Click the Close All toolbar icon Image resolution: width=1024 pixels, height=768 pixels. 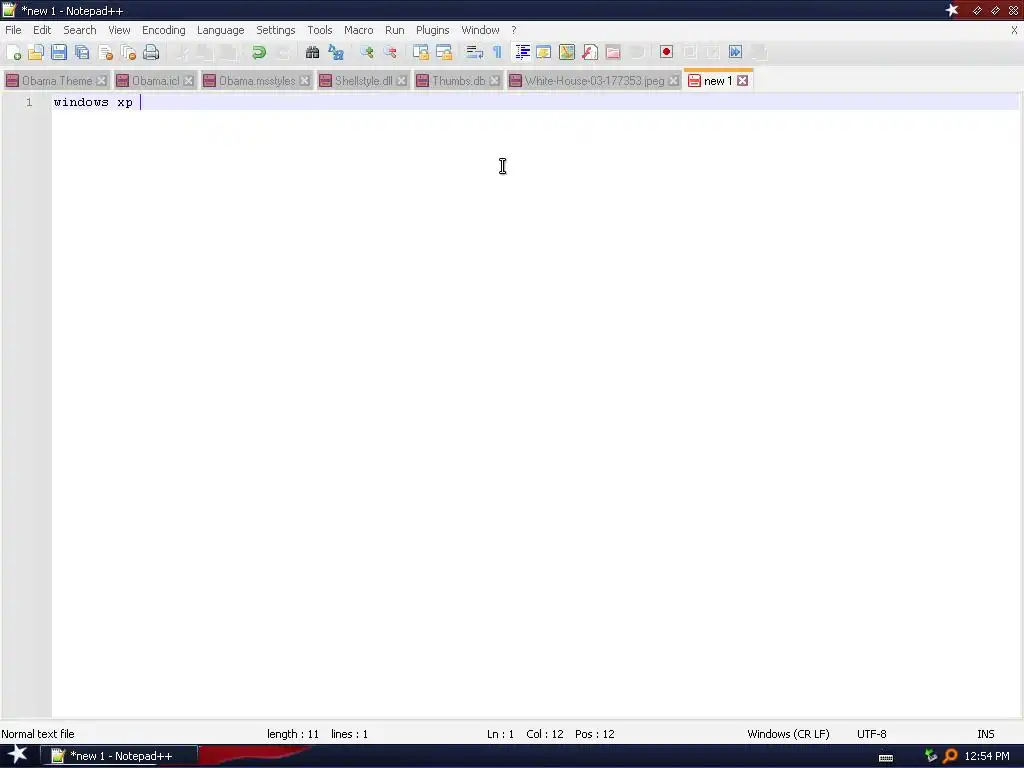pyautogui.click(x=128, y=52)
